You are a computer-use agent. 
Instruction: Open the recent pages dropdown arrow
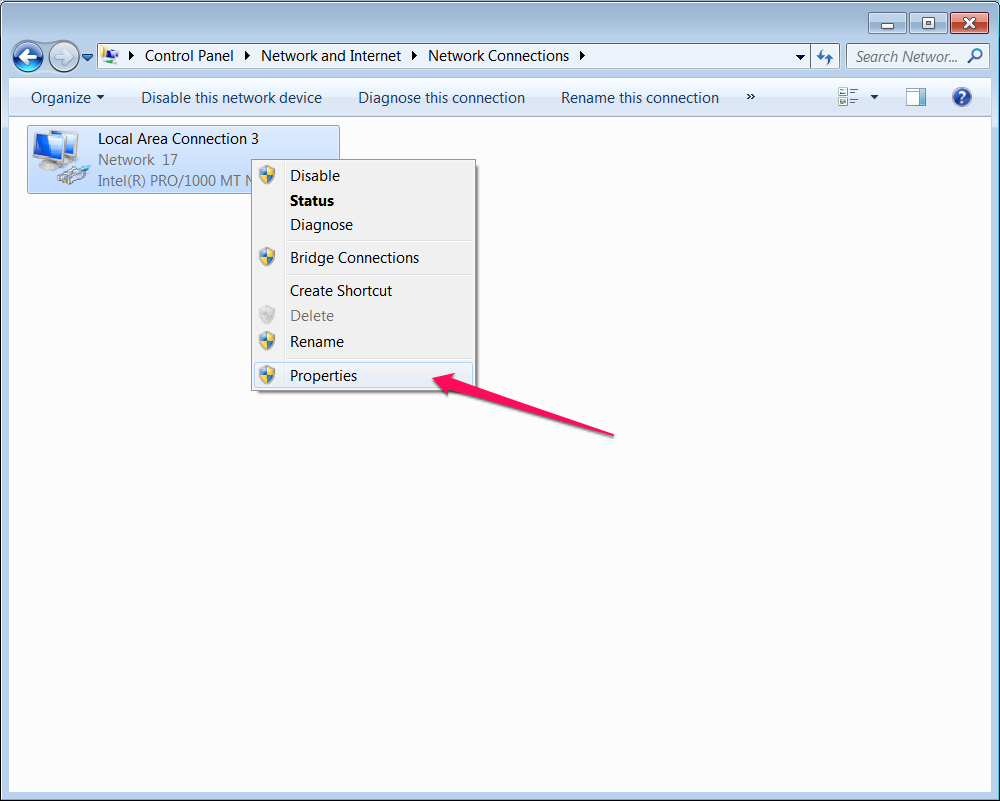pyautogui.click(x=87, y=57)
